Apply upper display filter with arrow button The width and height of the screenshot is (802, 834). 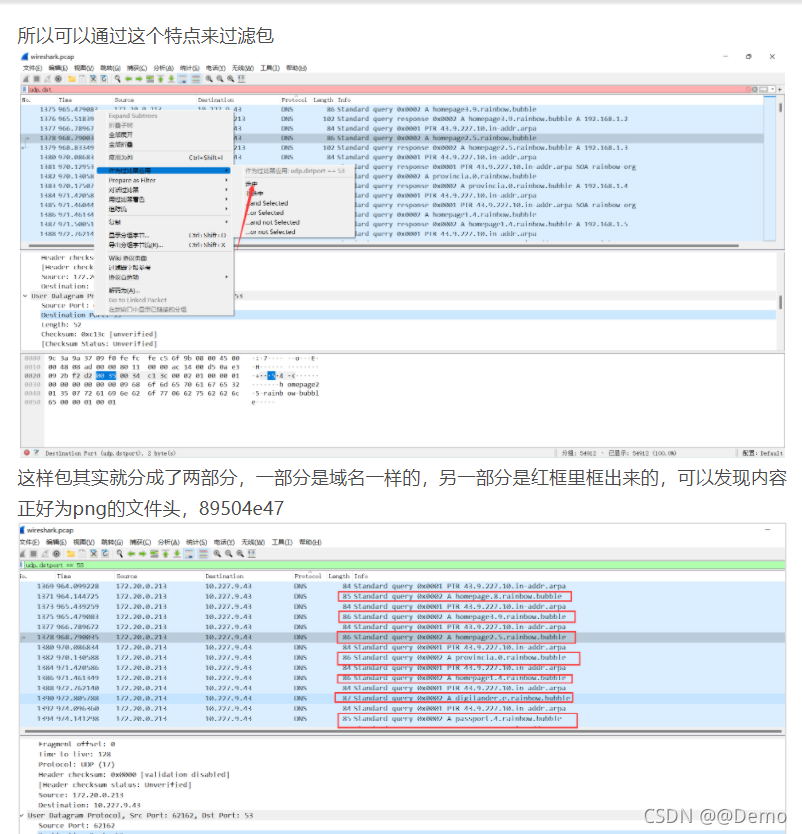click(764, 89)
